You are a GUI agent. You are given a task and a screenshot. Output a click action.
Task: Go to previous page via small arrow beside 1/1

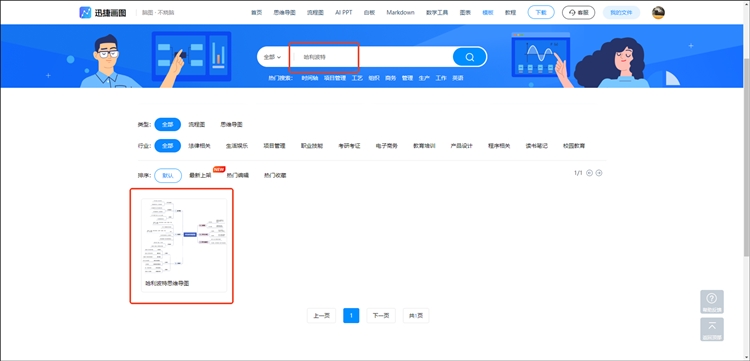point(589,173)
